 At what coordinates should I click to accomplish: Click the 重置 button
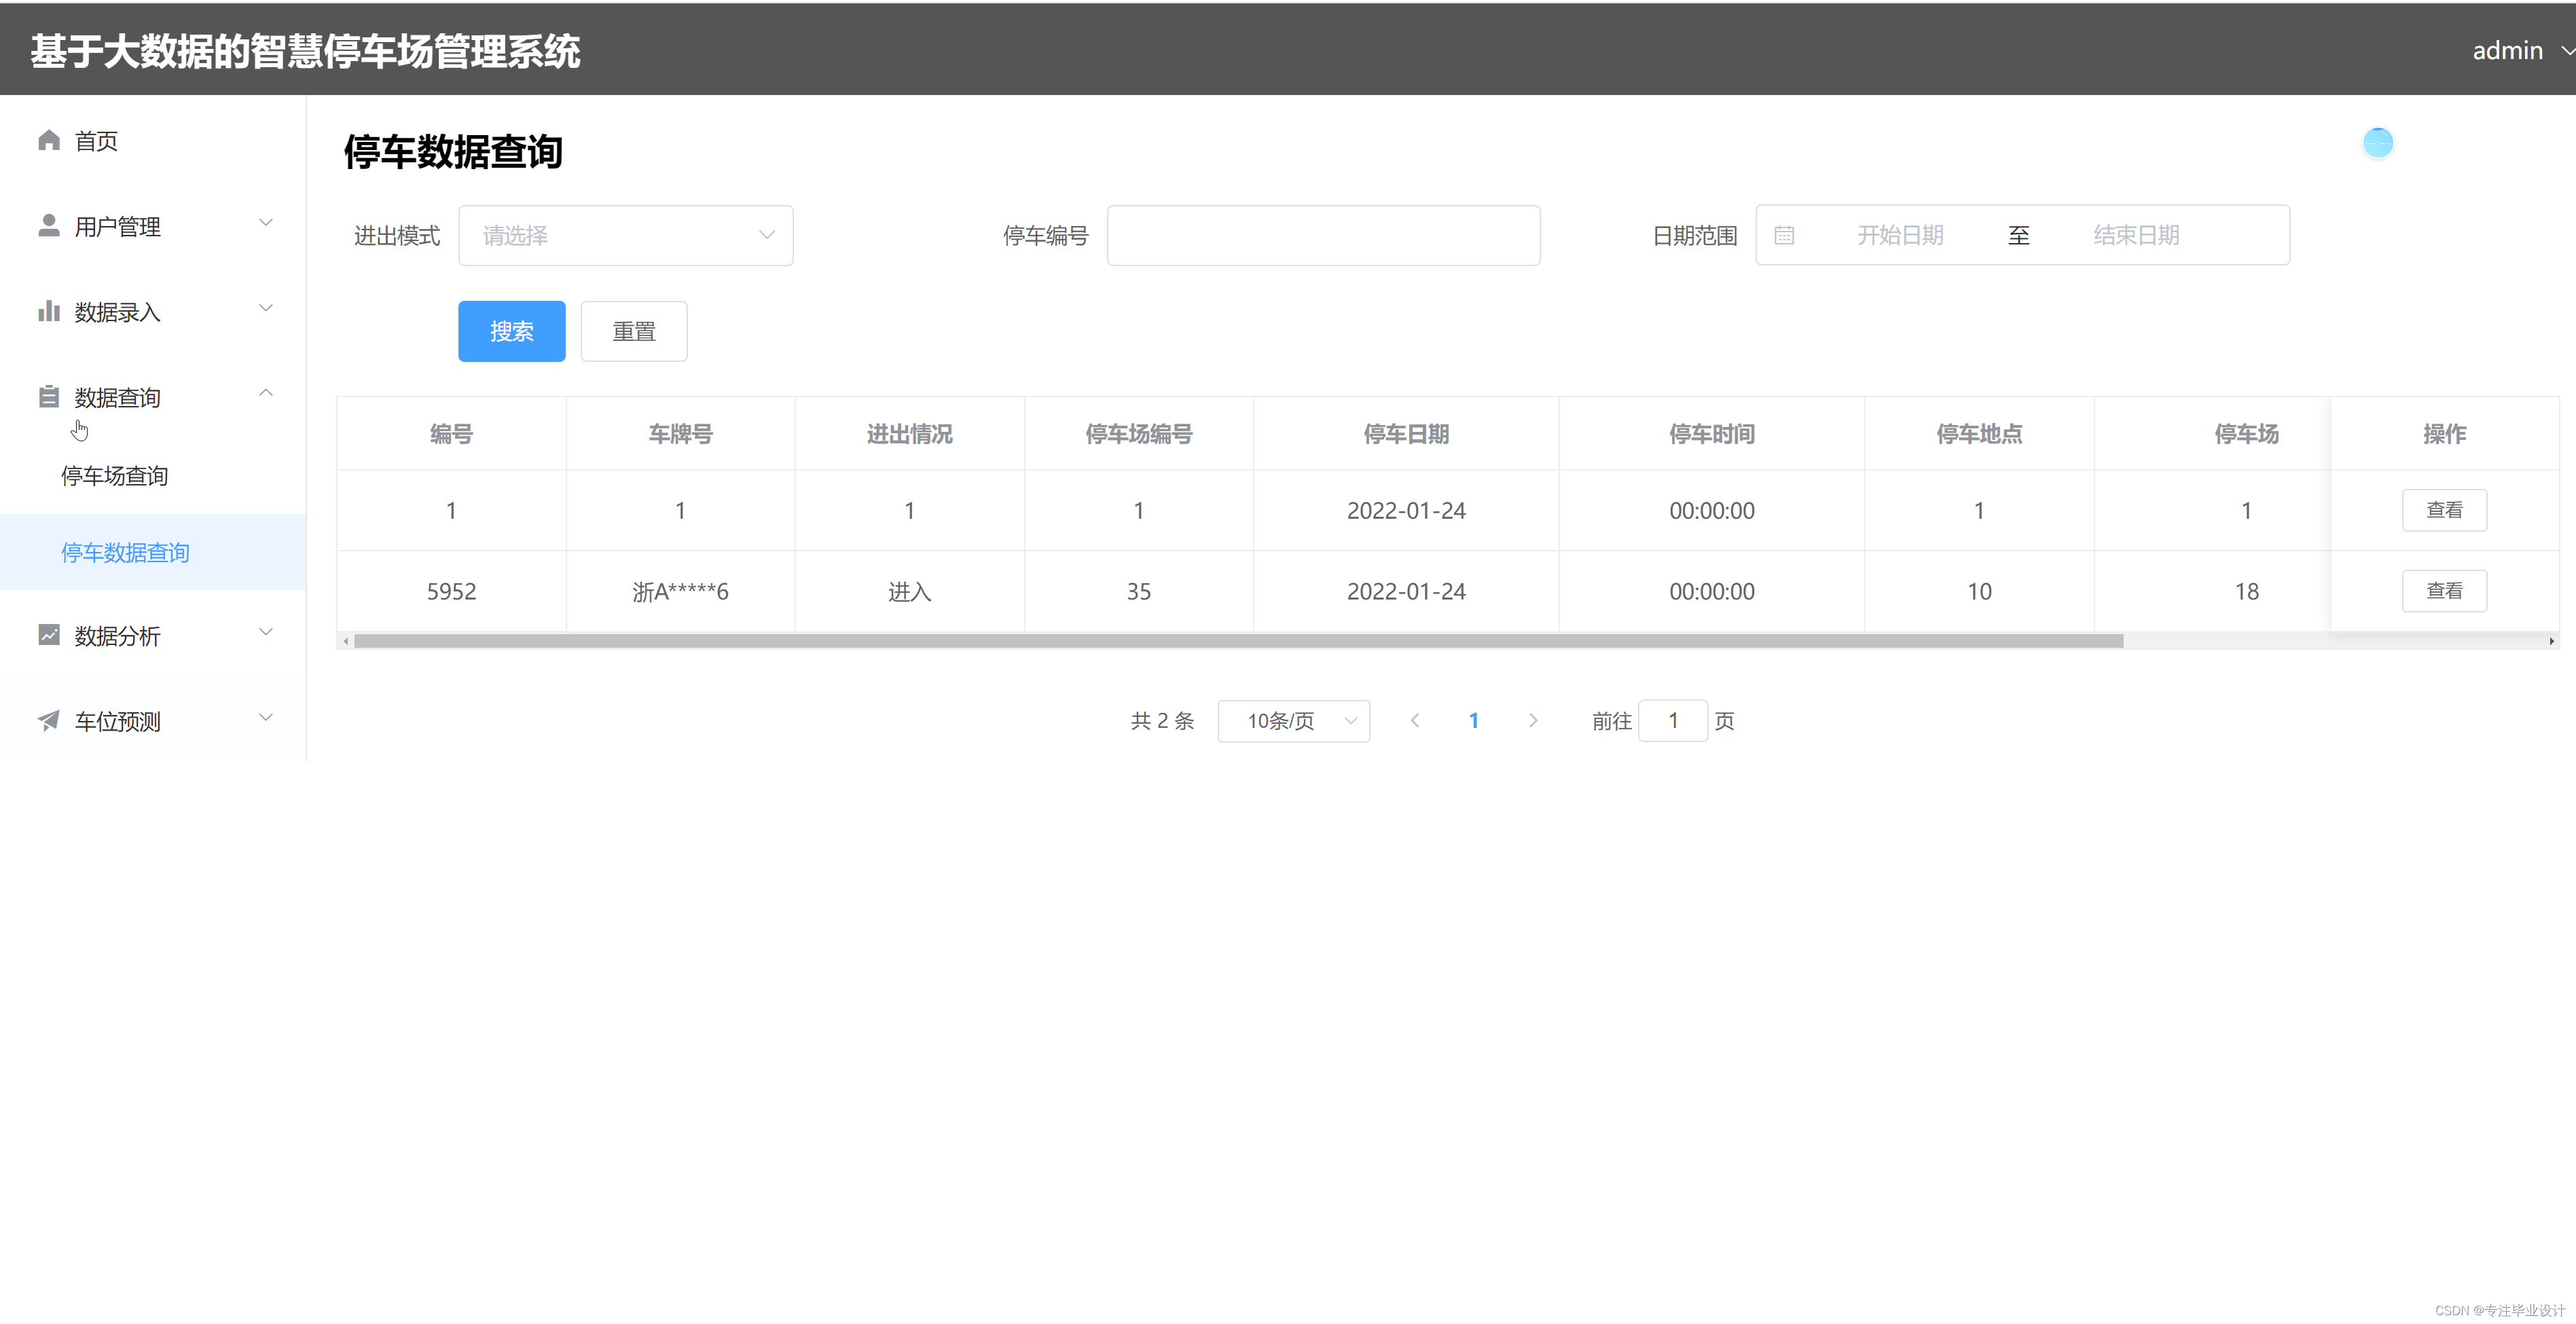[633, 331]
